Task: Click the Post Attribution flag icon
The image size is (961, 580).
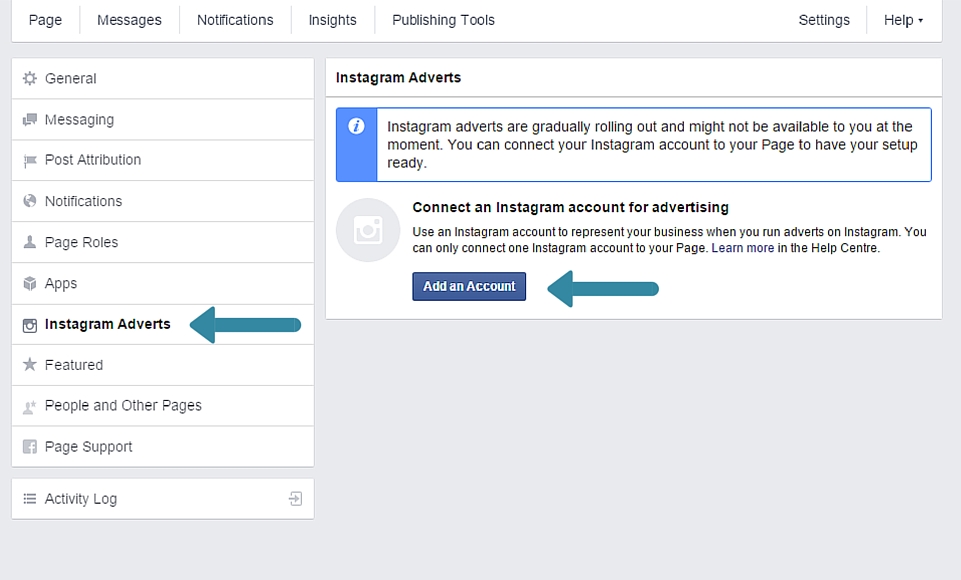Action: tap(29, 161)
